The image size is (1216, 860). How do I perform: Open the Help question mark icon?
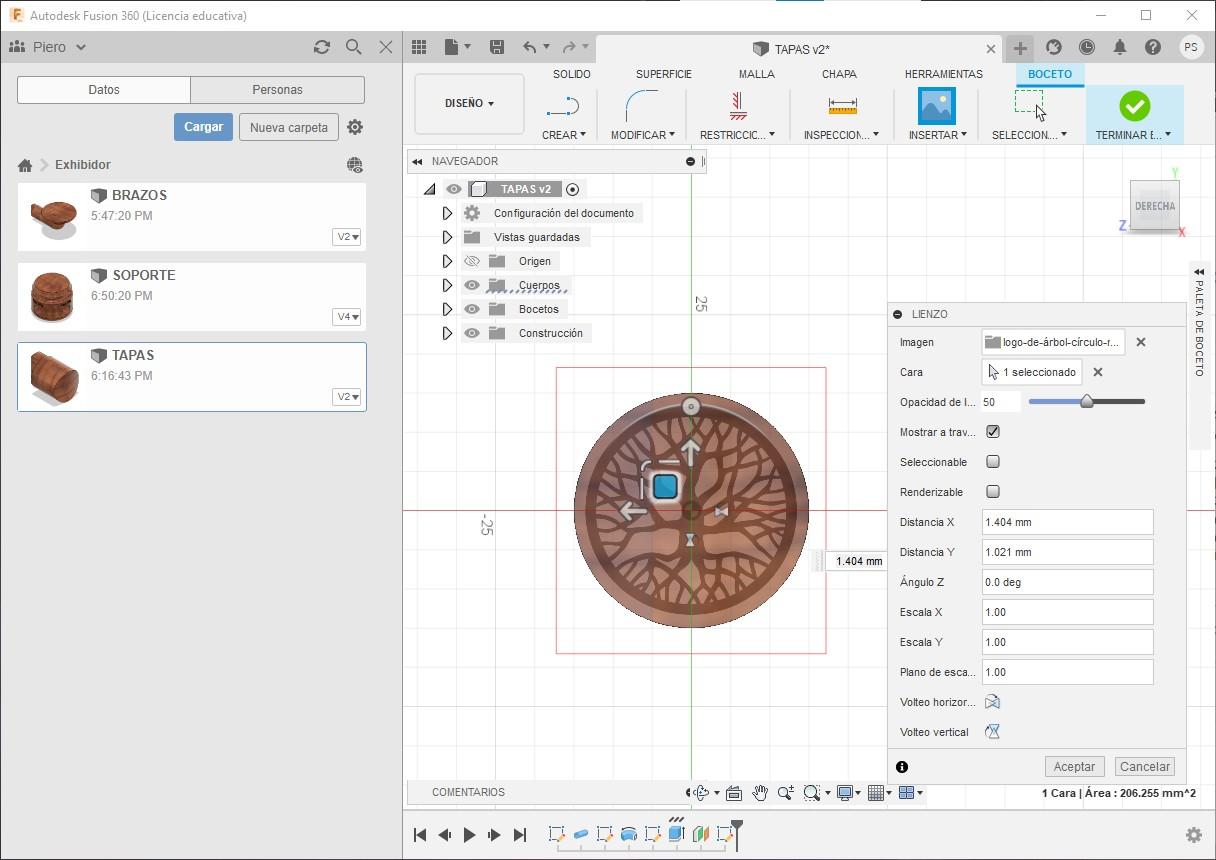click(x=1153, y=47)
